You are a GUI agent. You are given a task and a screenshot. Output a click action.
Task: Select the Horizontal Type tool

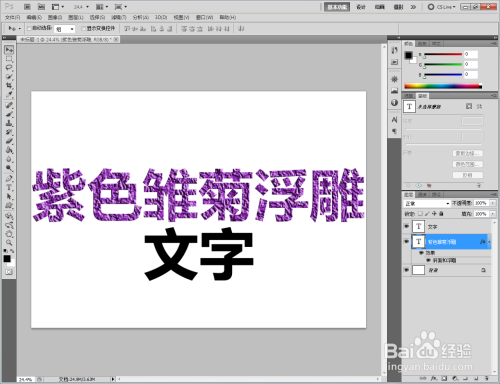[9, 187]
